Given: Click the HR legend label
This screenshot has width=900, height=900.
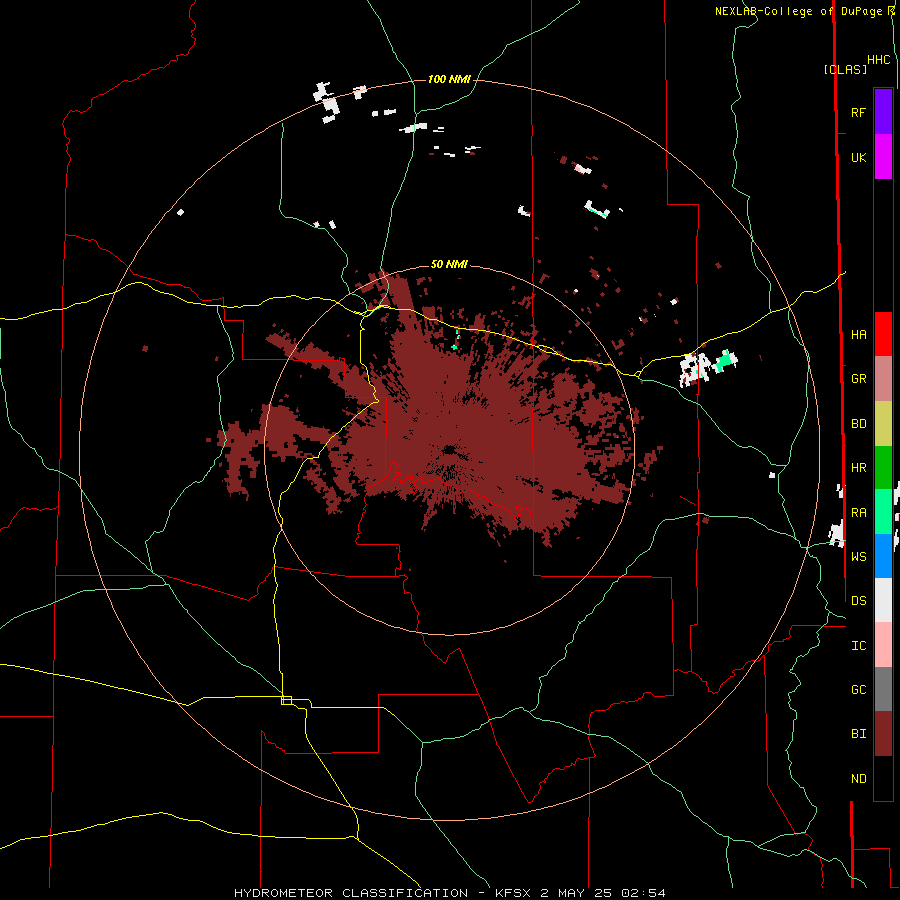Looking at the screenshot, I should [858, 468].
